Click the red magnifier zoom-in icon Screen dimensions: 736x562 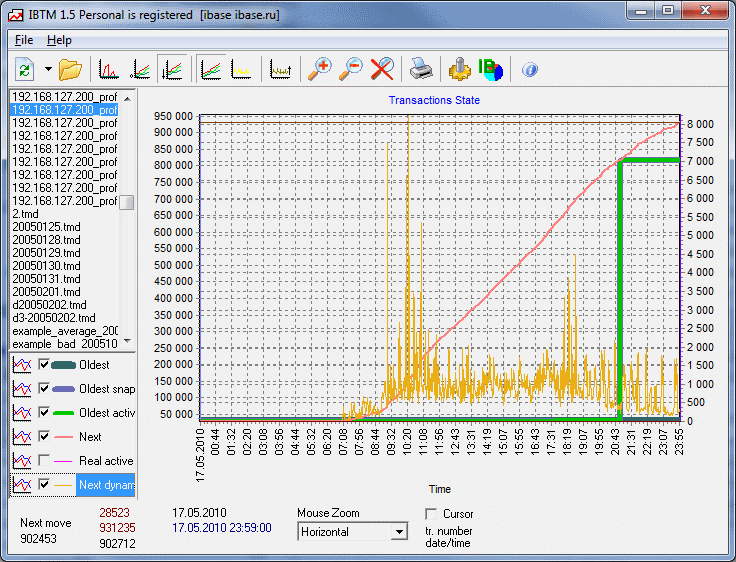pyautogui.click(x=319, y=69)
